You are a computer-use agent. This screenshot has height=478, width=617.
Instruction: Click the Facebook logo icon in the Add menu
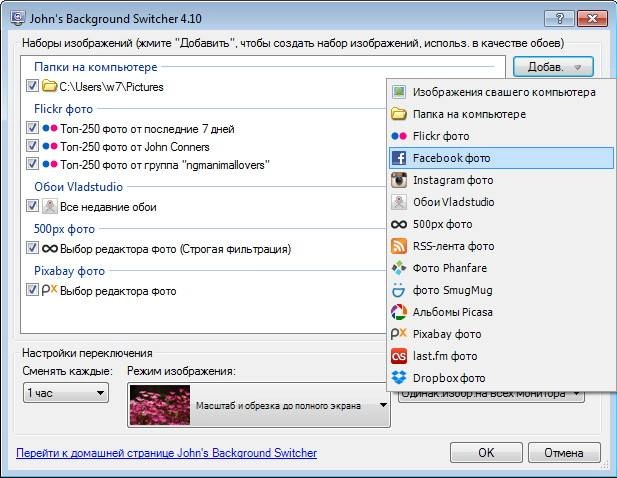click(x=399, y=158)
